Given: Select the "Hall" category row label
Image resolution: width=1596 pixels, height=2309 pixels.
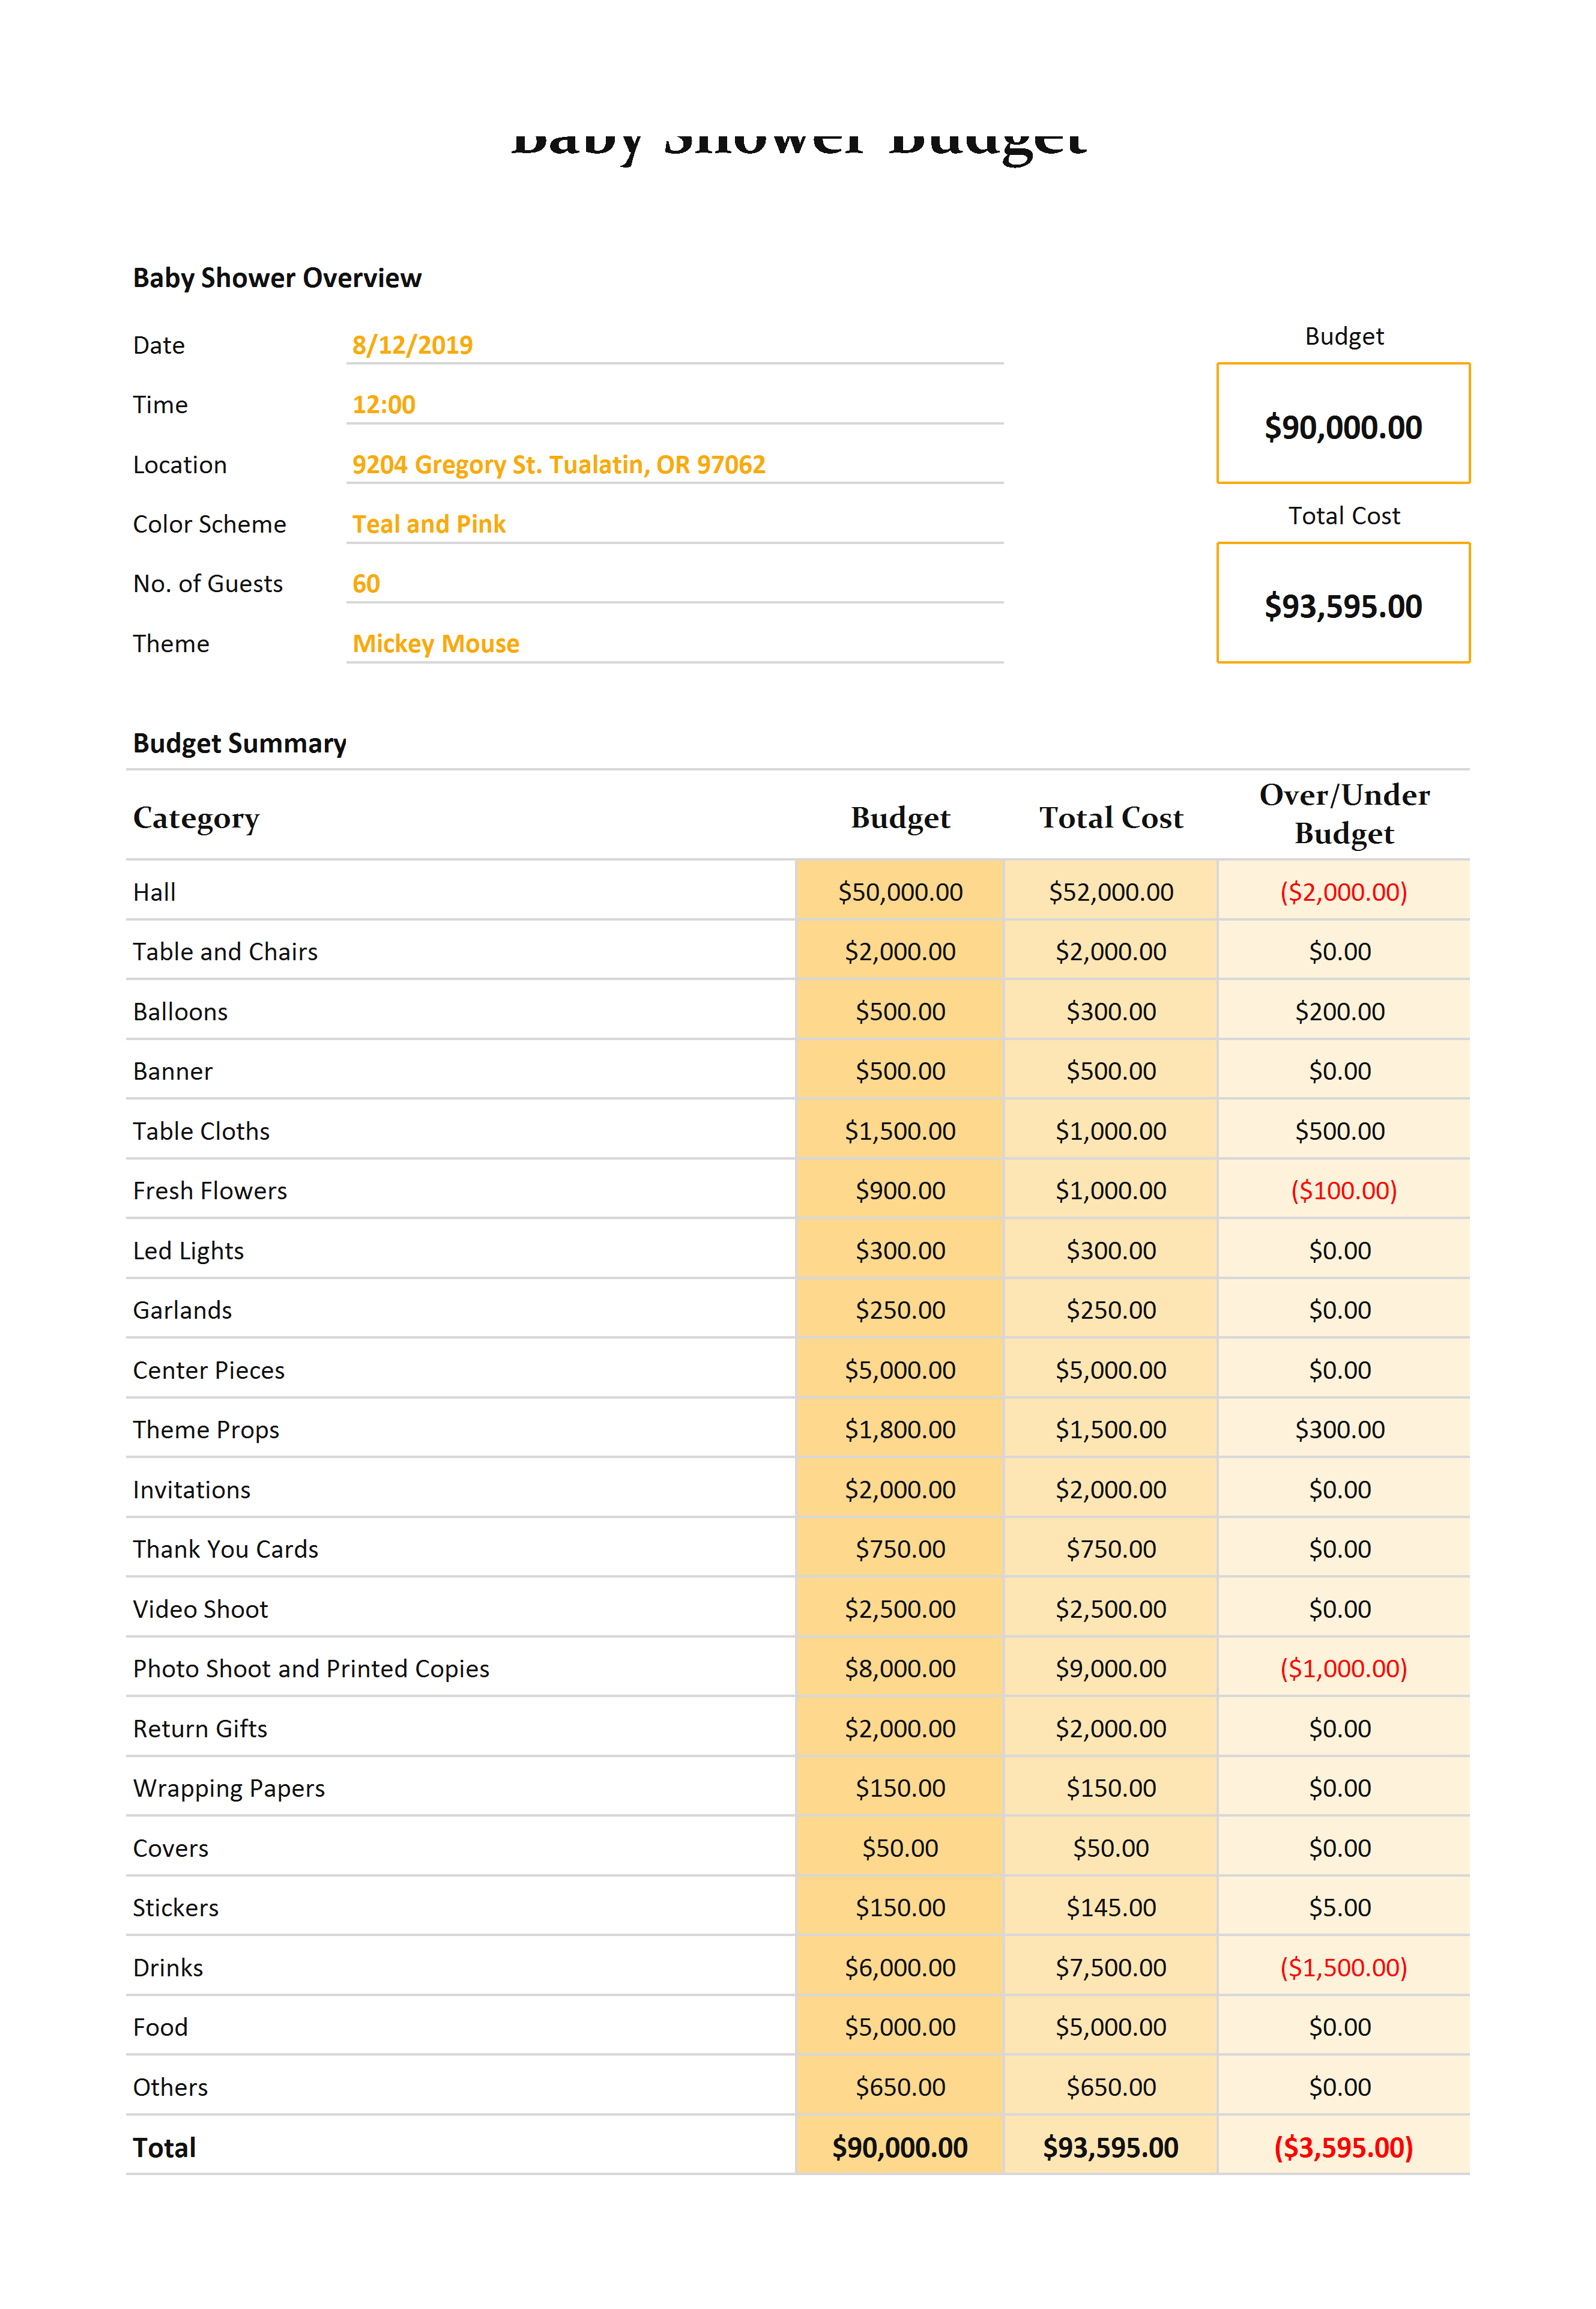Looking at the screenshot, I should [x=154, y=892].
